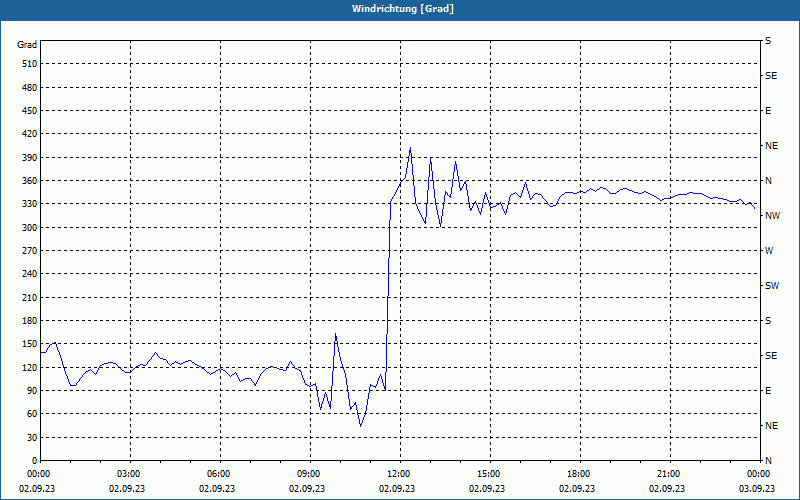Click the 09:00 time label on x-axis

tap(309, 474)
